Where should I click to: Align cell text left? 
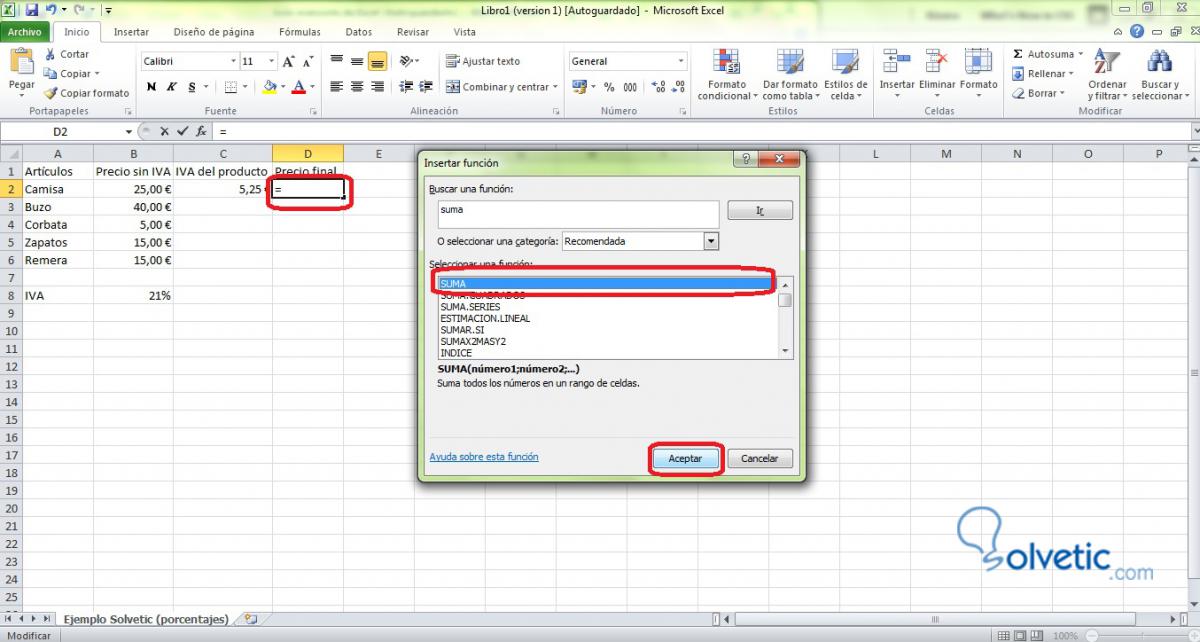click(337, 87)
